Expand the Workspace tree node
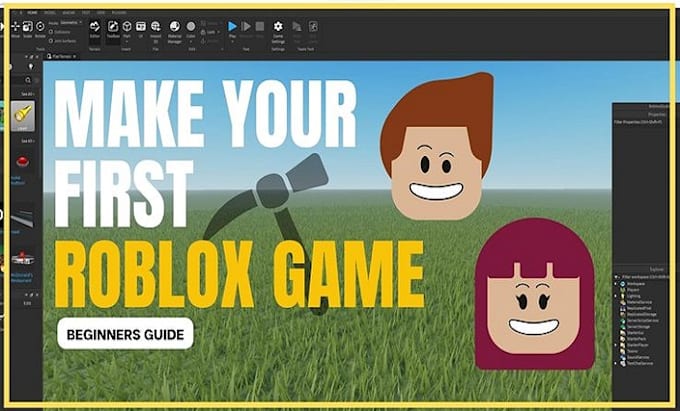680x411 pixels. click(x=615, y=284)
